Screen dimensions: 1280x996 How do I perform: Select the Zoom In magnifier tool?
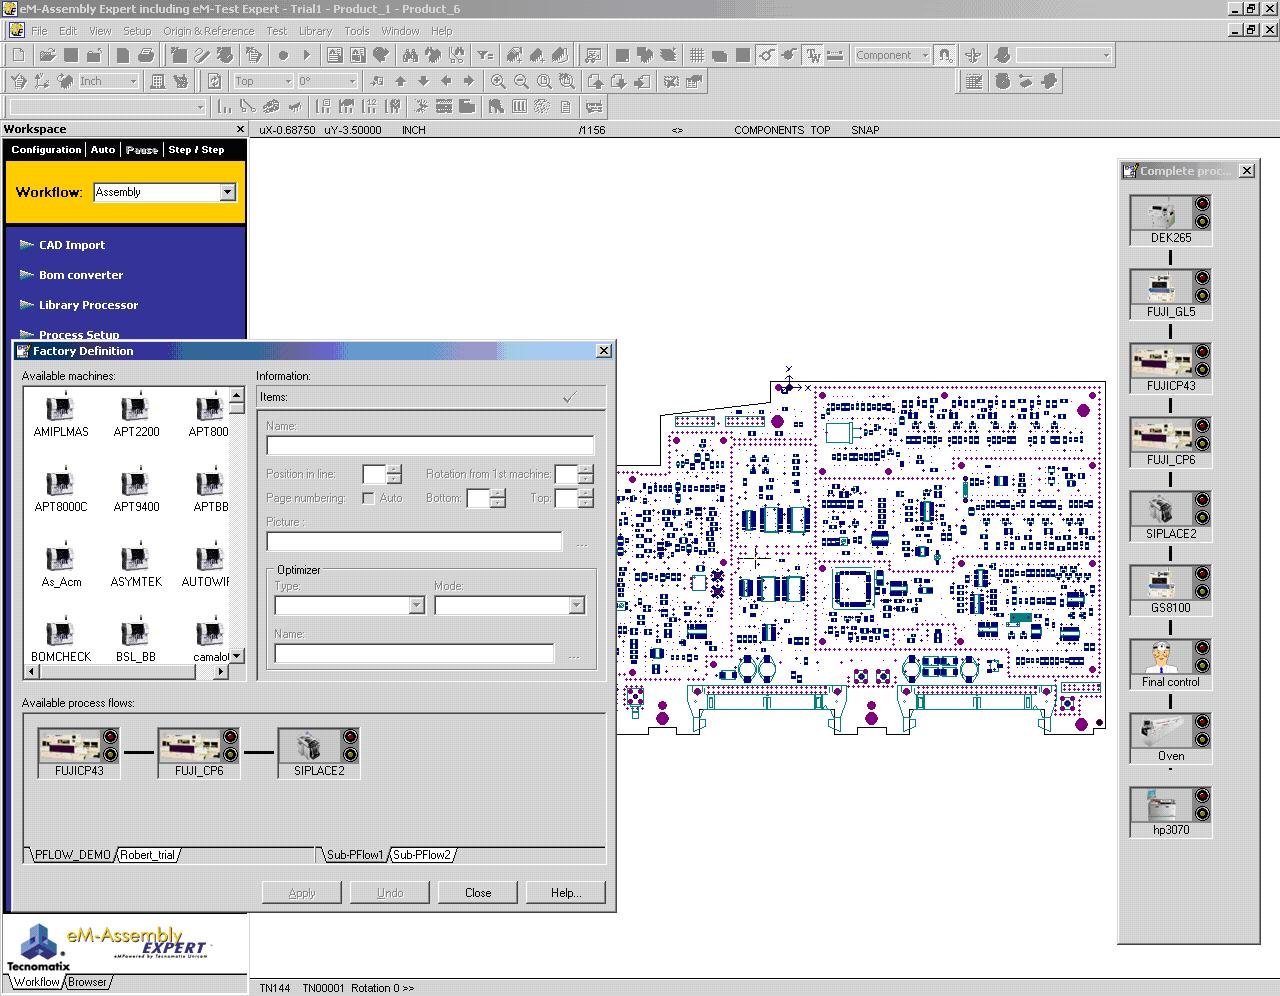[x=498, y=81]
